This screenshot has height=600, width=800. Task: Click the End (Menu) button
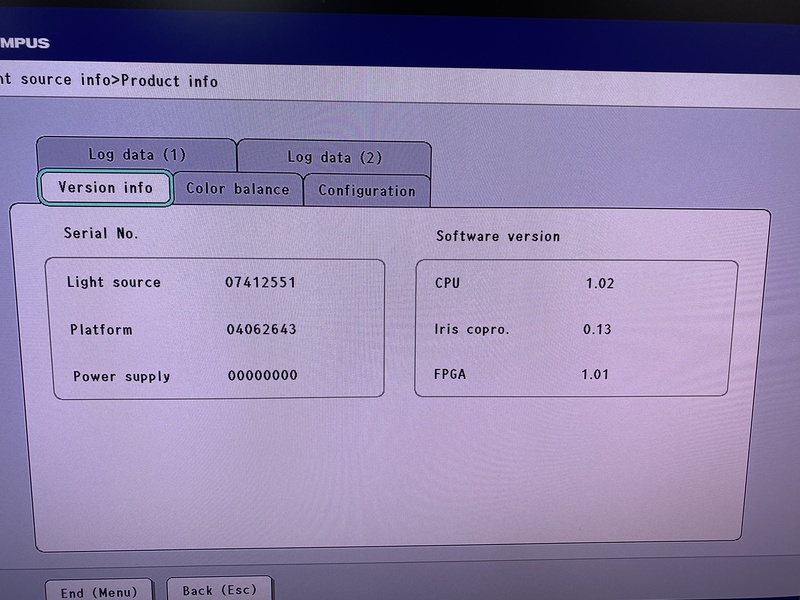click(x=99, y=591)
